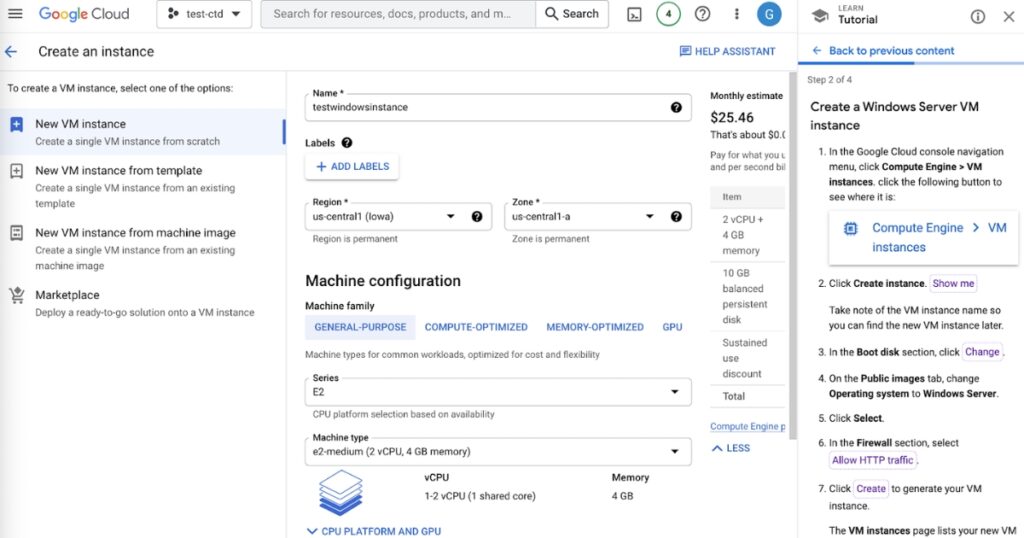Click the help icon in the Name field

(676, 107)
